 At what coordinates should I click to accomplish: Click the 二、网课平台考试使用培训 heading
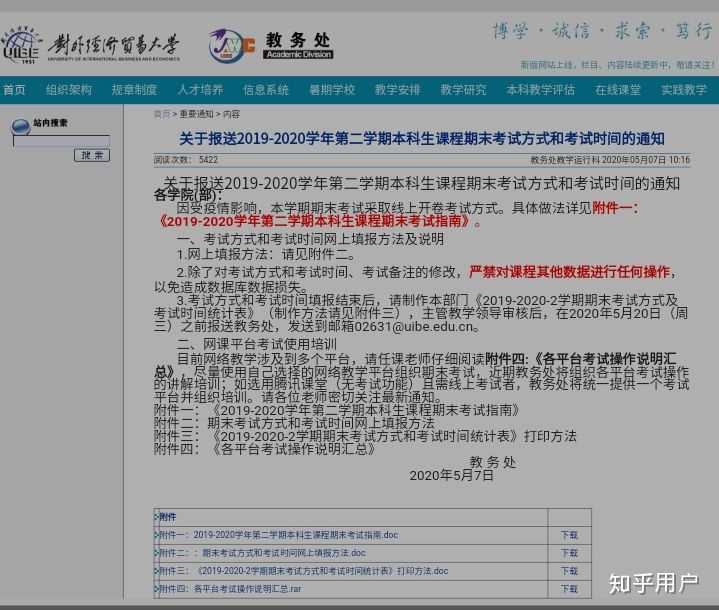point(256,344)
